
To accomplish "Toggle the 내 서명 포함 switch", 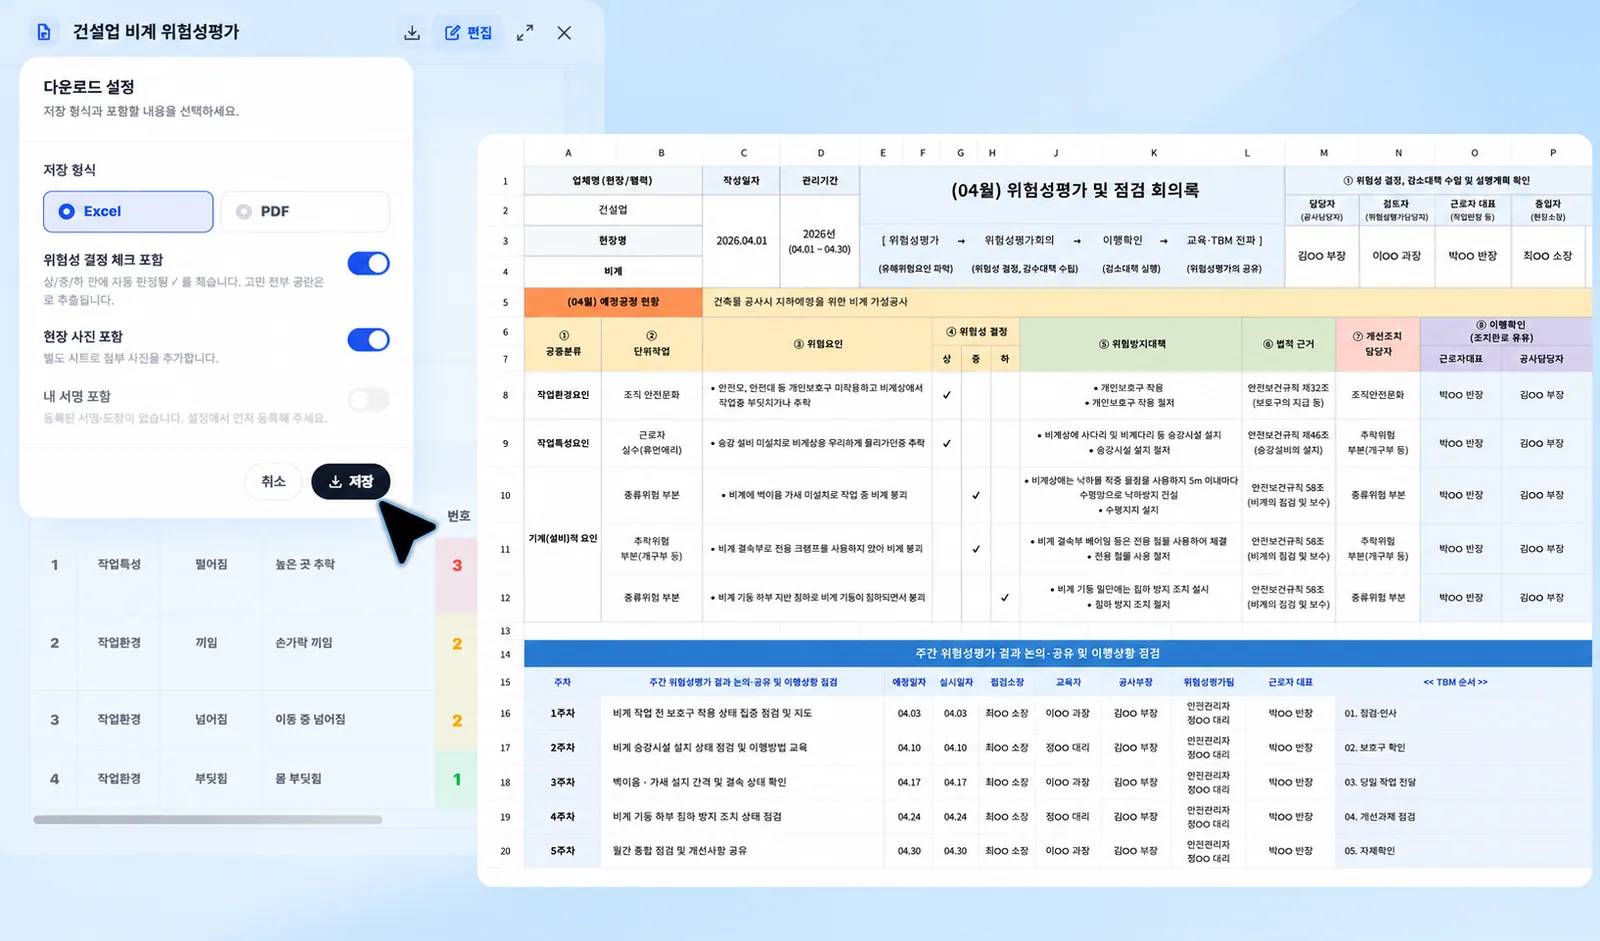I will pos(368,400).
